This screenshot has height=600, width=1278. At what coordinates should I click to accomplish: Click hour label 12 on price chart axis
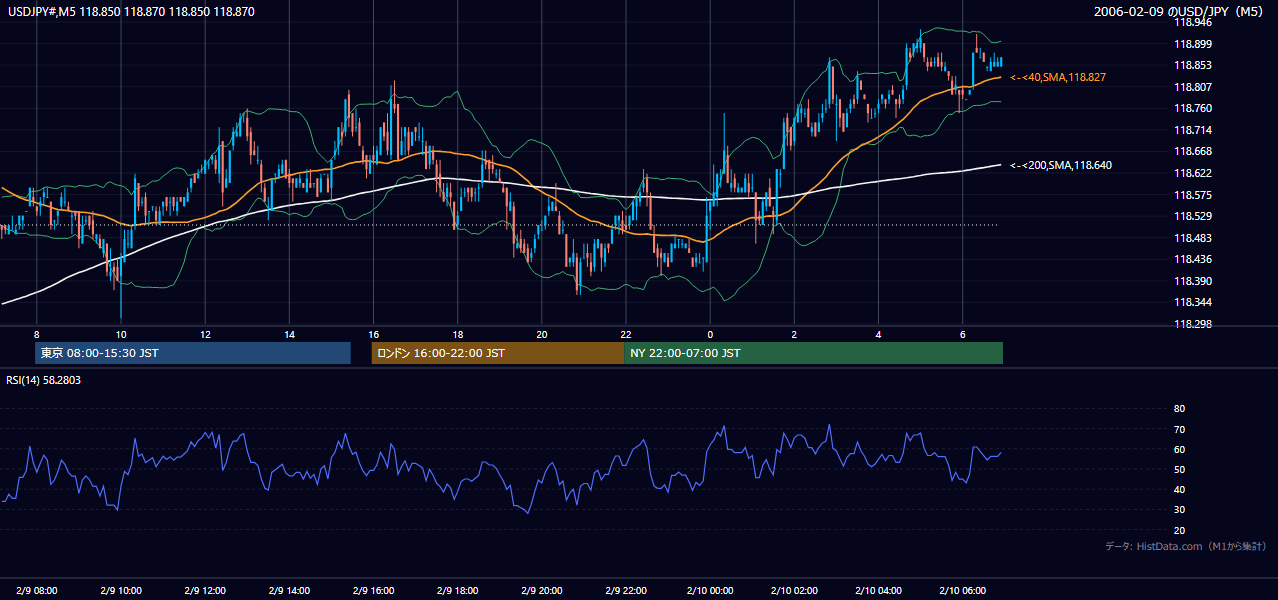pos(205,334)
